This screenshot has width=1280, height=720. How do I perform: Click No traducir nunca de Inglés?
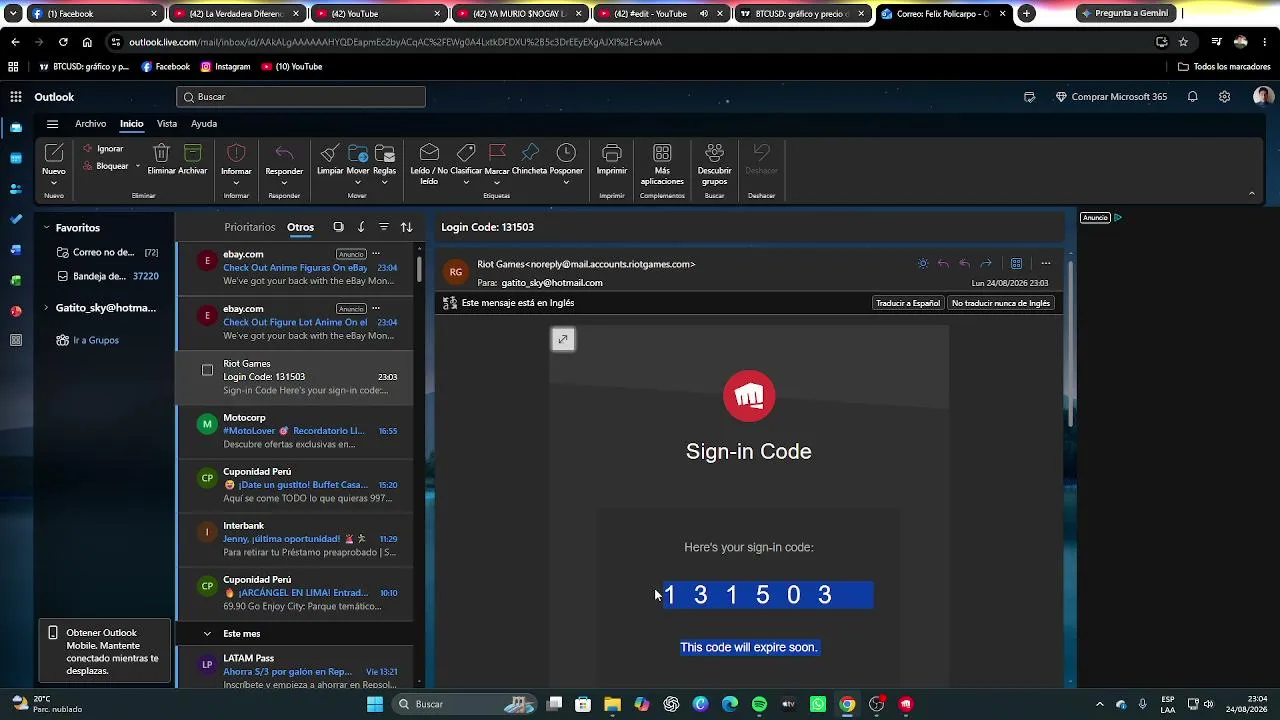click(1001, 303)
